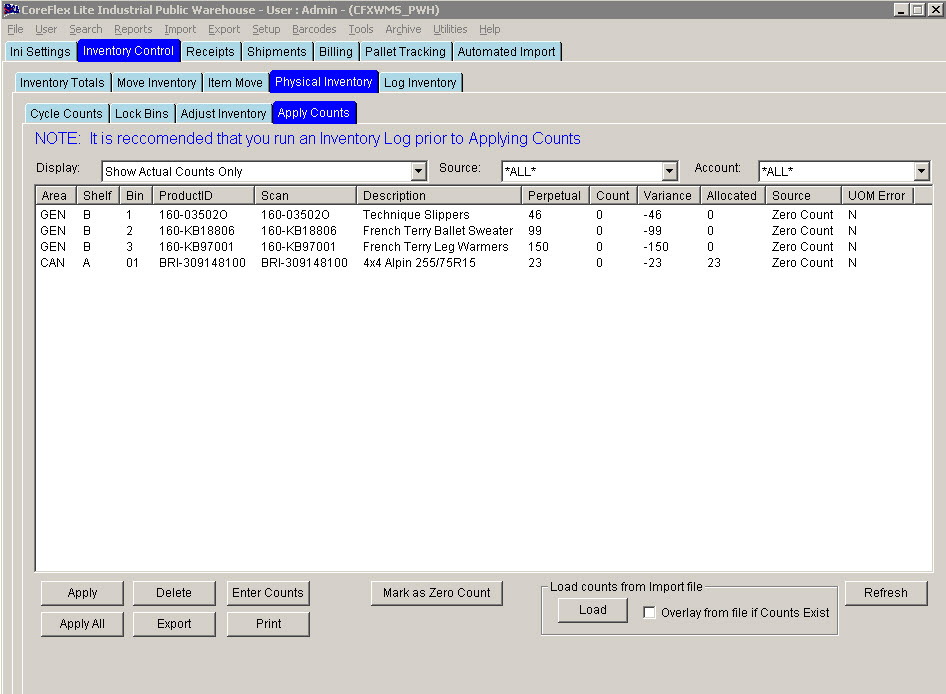Sort by the Bin column header
The height and width of the screenshot is (694, 946).
135,196
